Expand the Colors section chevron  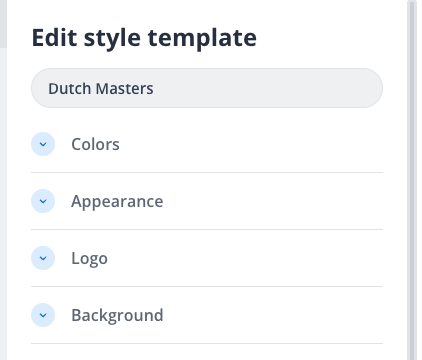(43, 144)
